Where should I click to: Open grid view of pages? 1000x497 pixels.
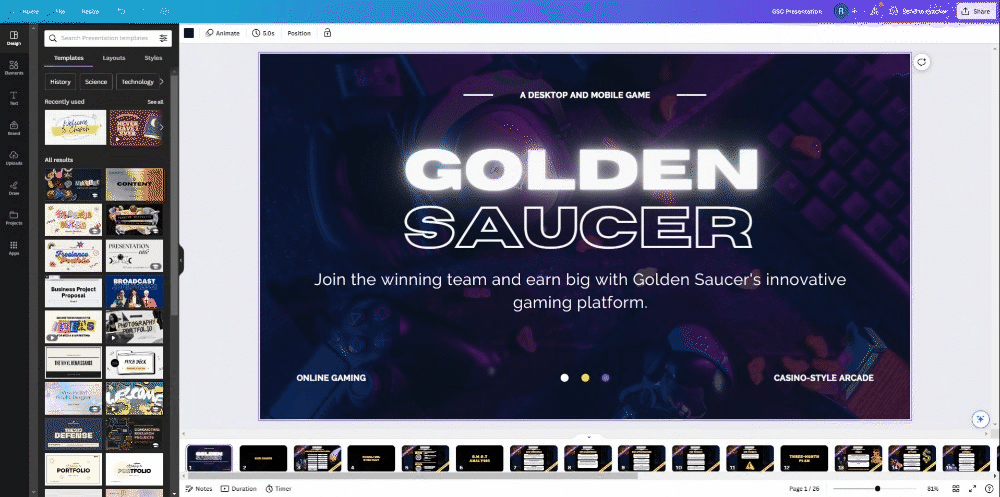click(955, 489)
